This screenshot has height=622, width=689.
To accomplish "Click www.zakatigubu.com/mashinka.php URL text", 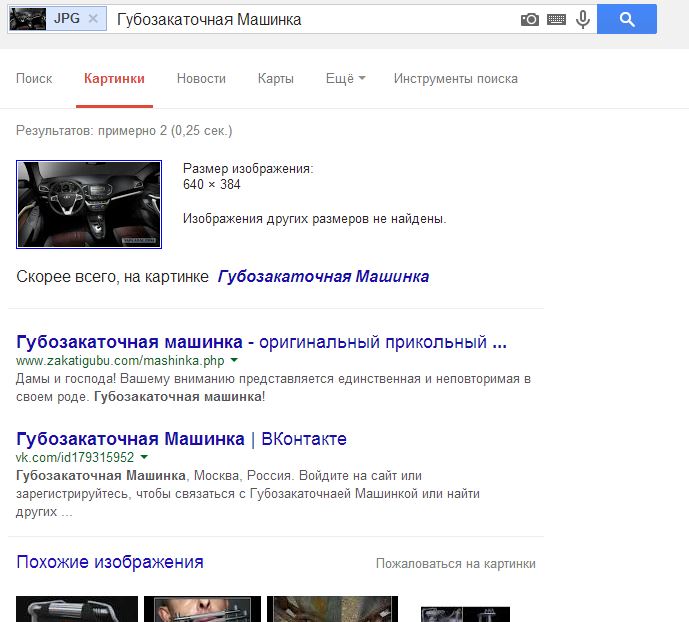I will 120,361.
